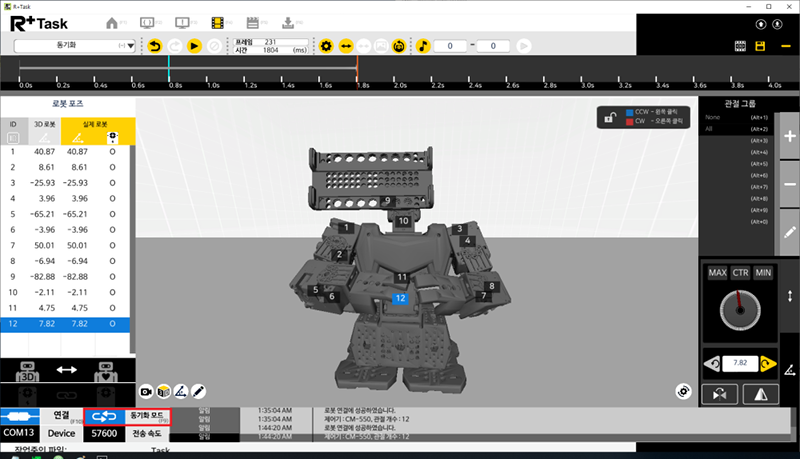Click the CTR center value button

point(740,272)
